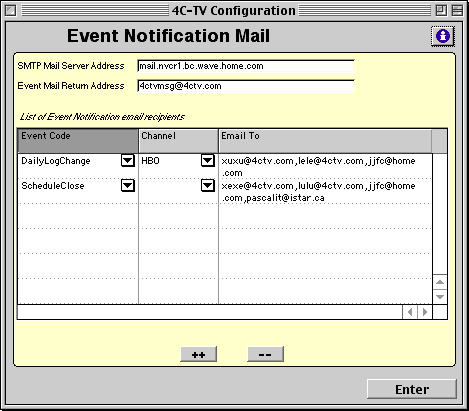The width and height of the screenshot is (469, 411).
Task: Select the Channel column header
Action: point(178,141)
